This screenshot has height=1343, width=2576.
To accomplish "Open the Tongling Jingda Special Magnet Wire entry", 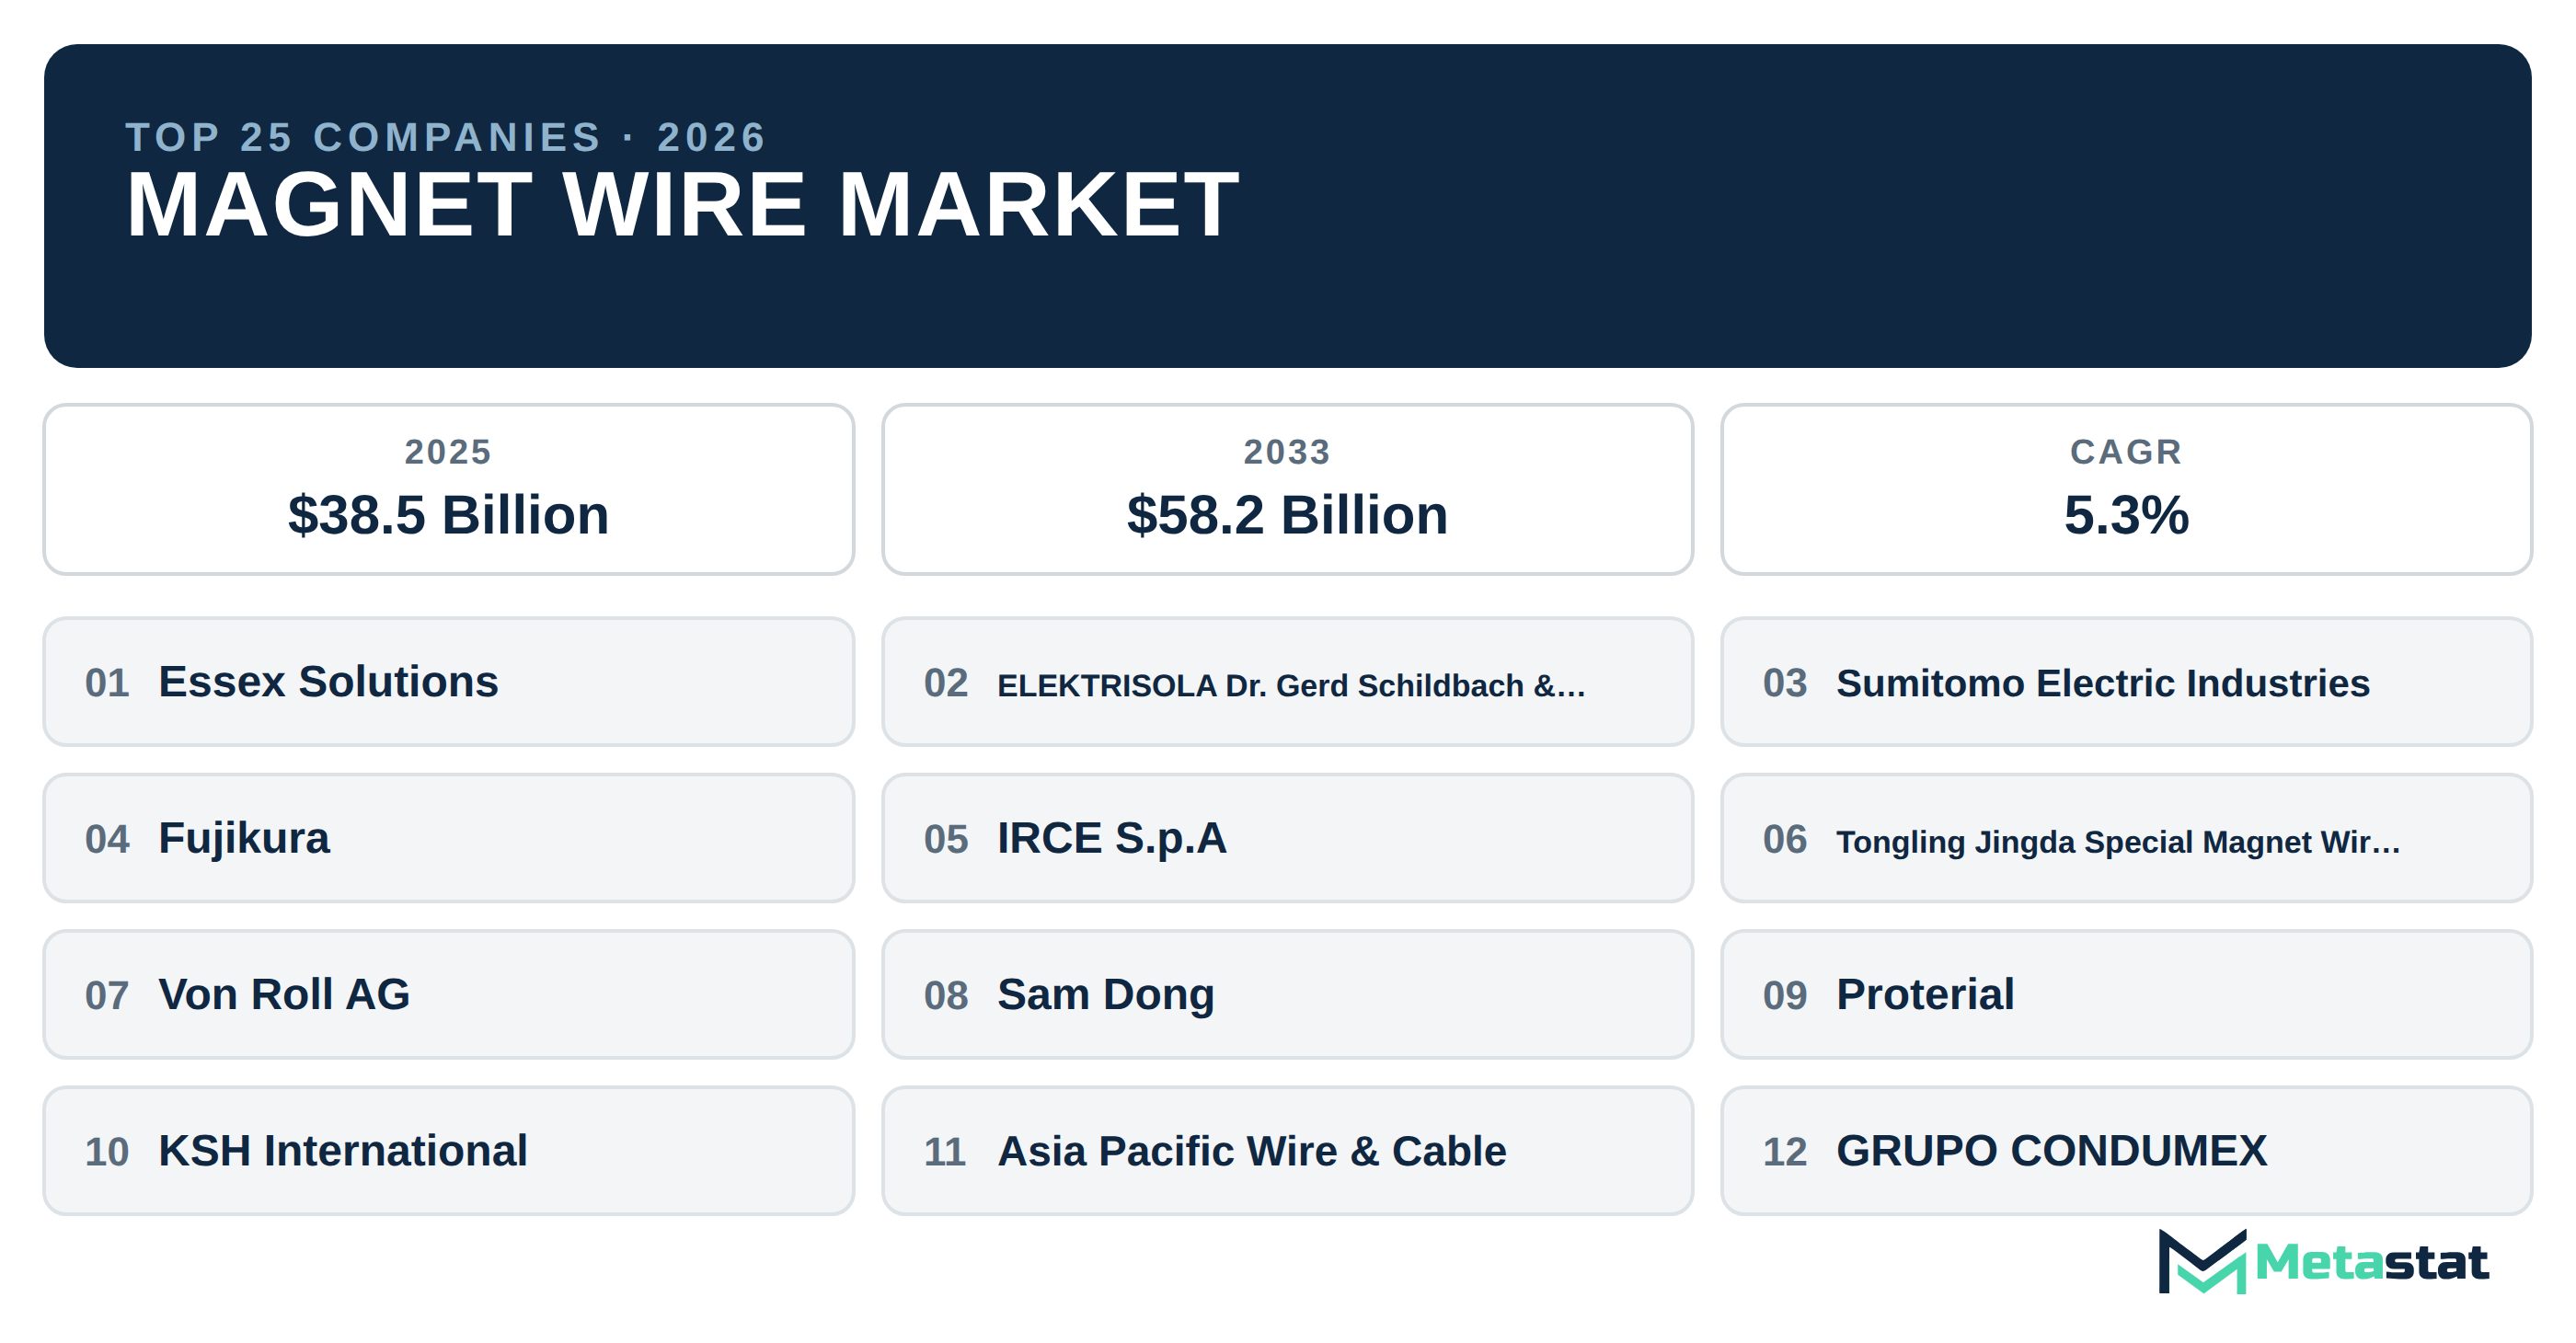I will (2127, 838).
